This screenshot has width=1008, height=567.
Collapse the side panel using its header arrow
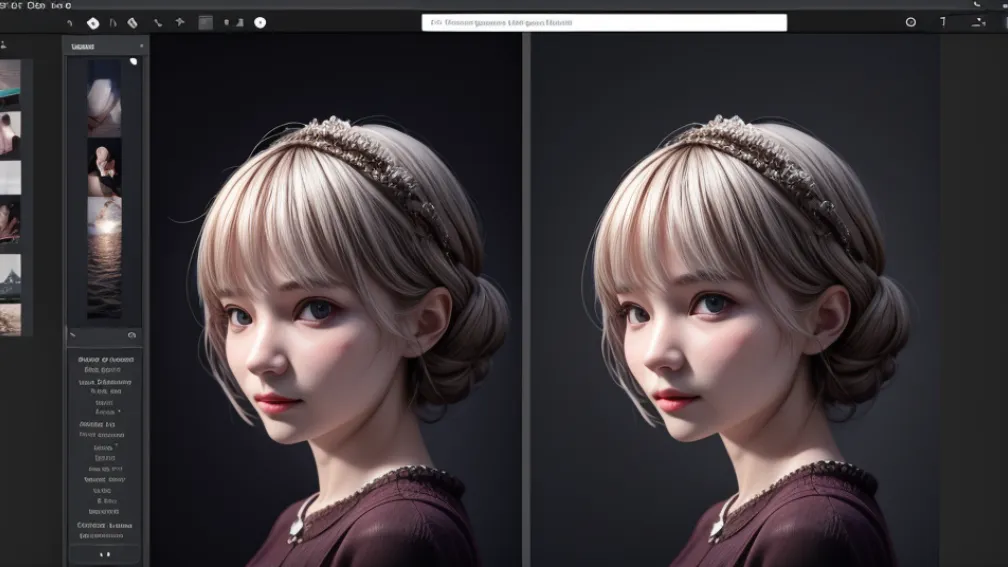tap(141, 46)
